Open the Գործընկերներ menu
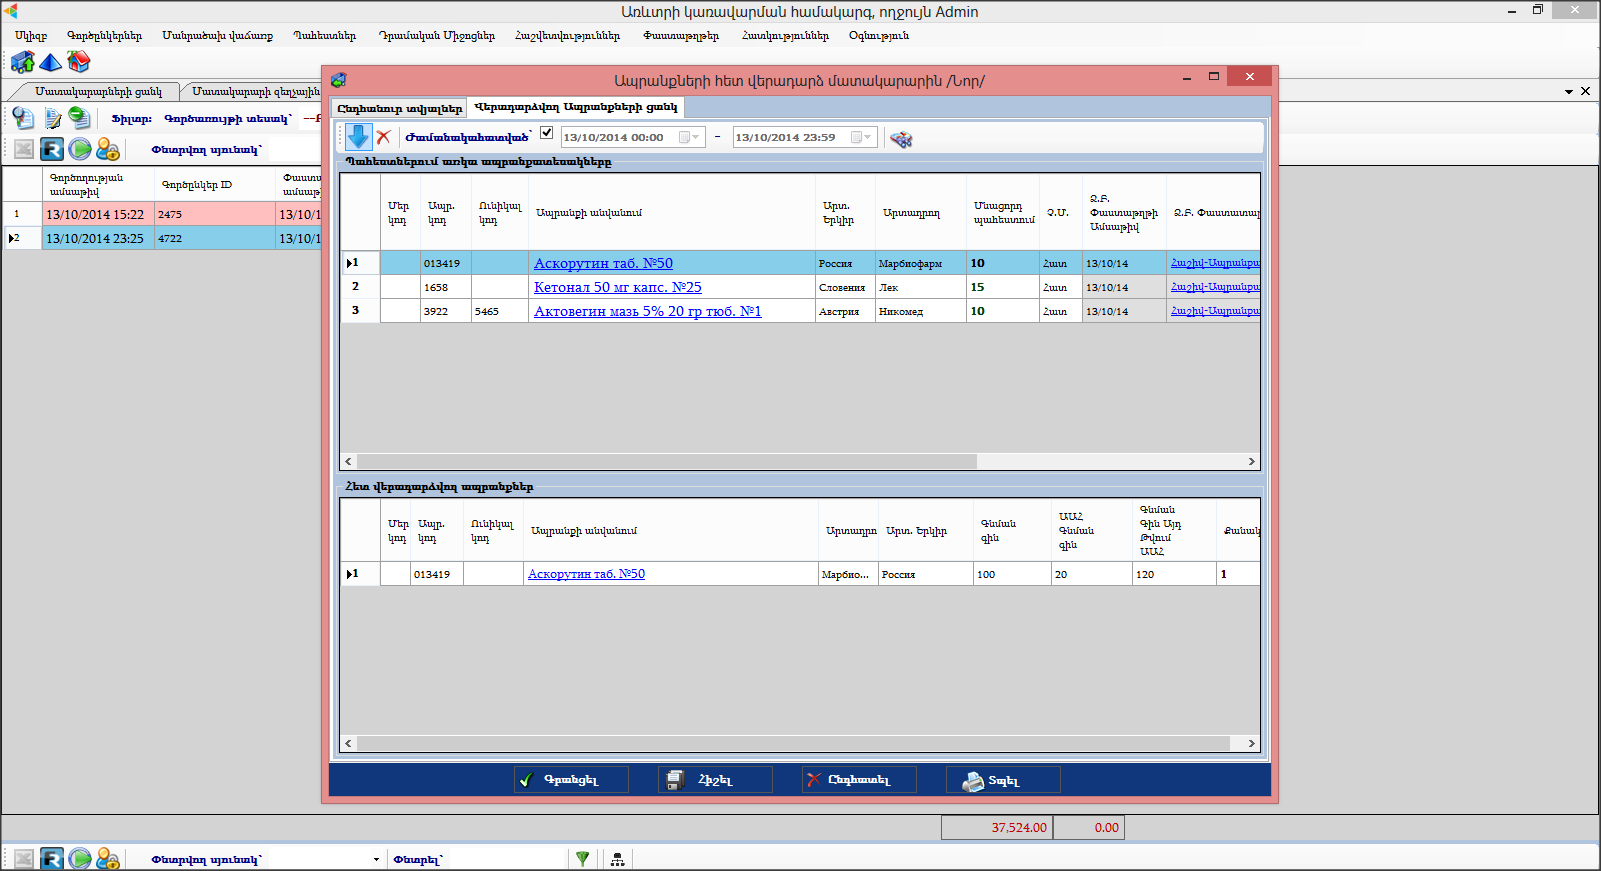 pyautogui.click(x=104, y=35)
